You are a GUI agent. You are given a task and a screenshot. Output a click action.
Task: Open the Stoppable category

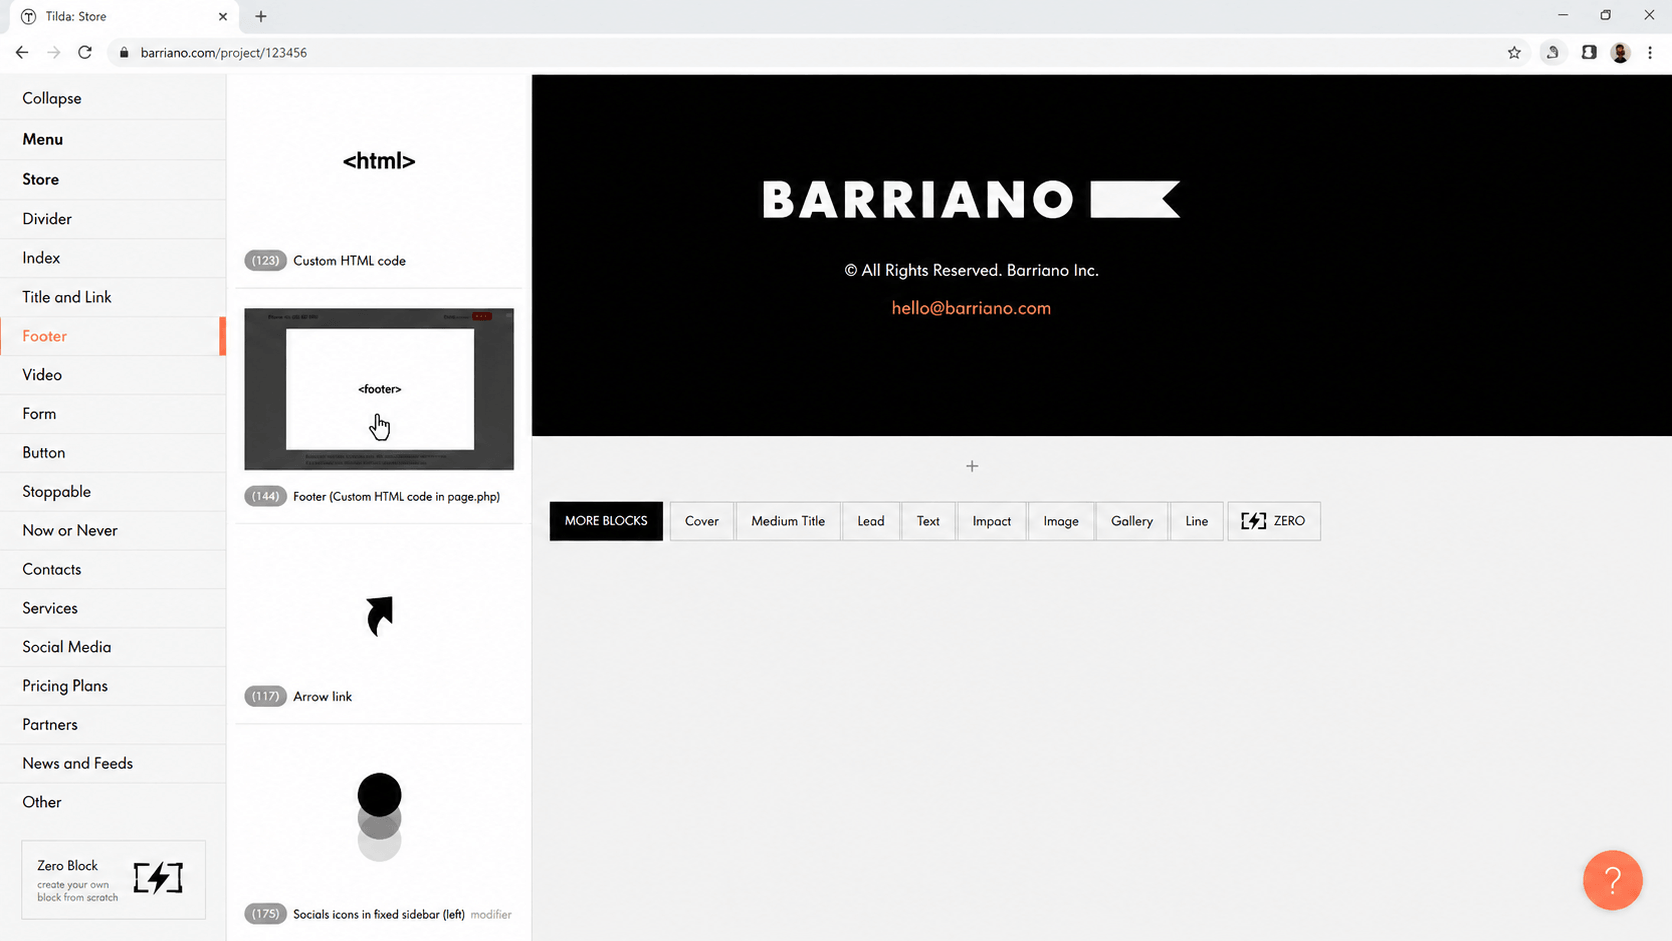(113, 491)
